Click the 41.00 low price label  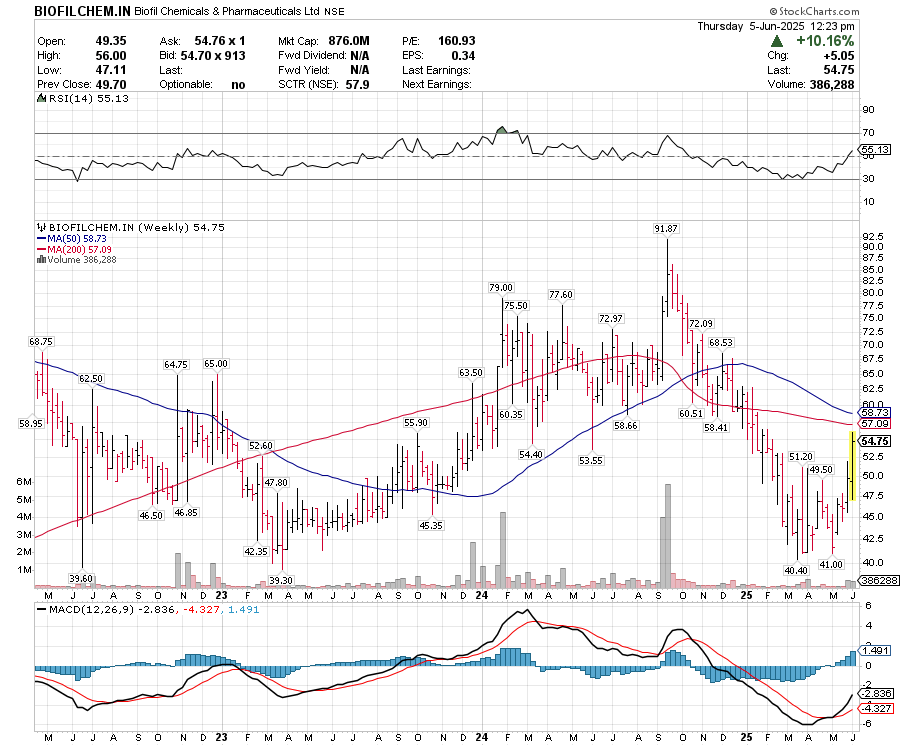pyautogui.click(x=831, y=564)
